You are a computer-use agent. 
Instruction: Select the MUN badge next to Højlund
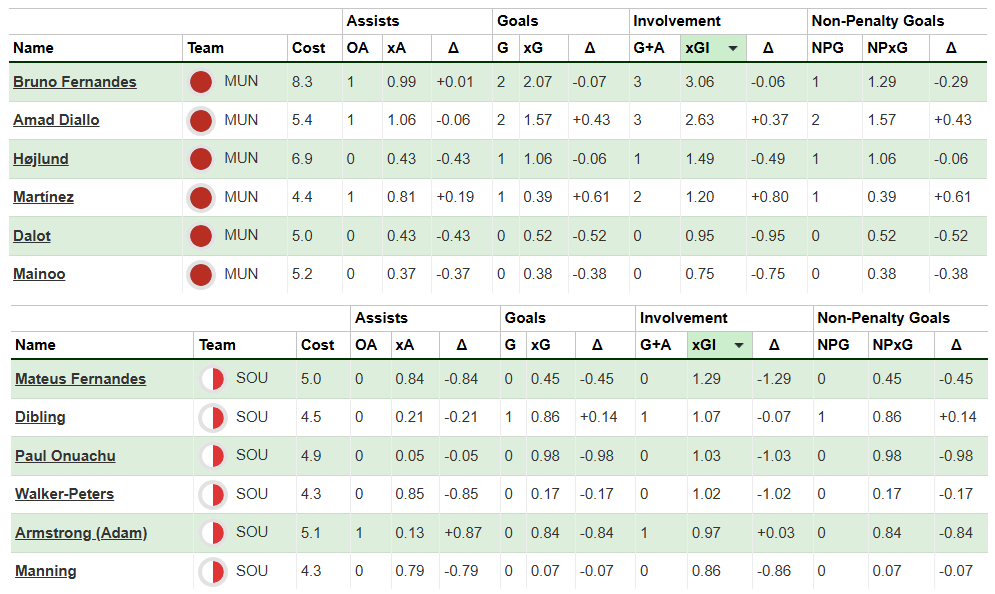pos(200,159)
